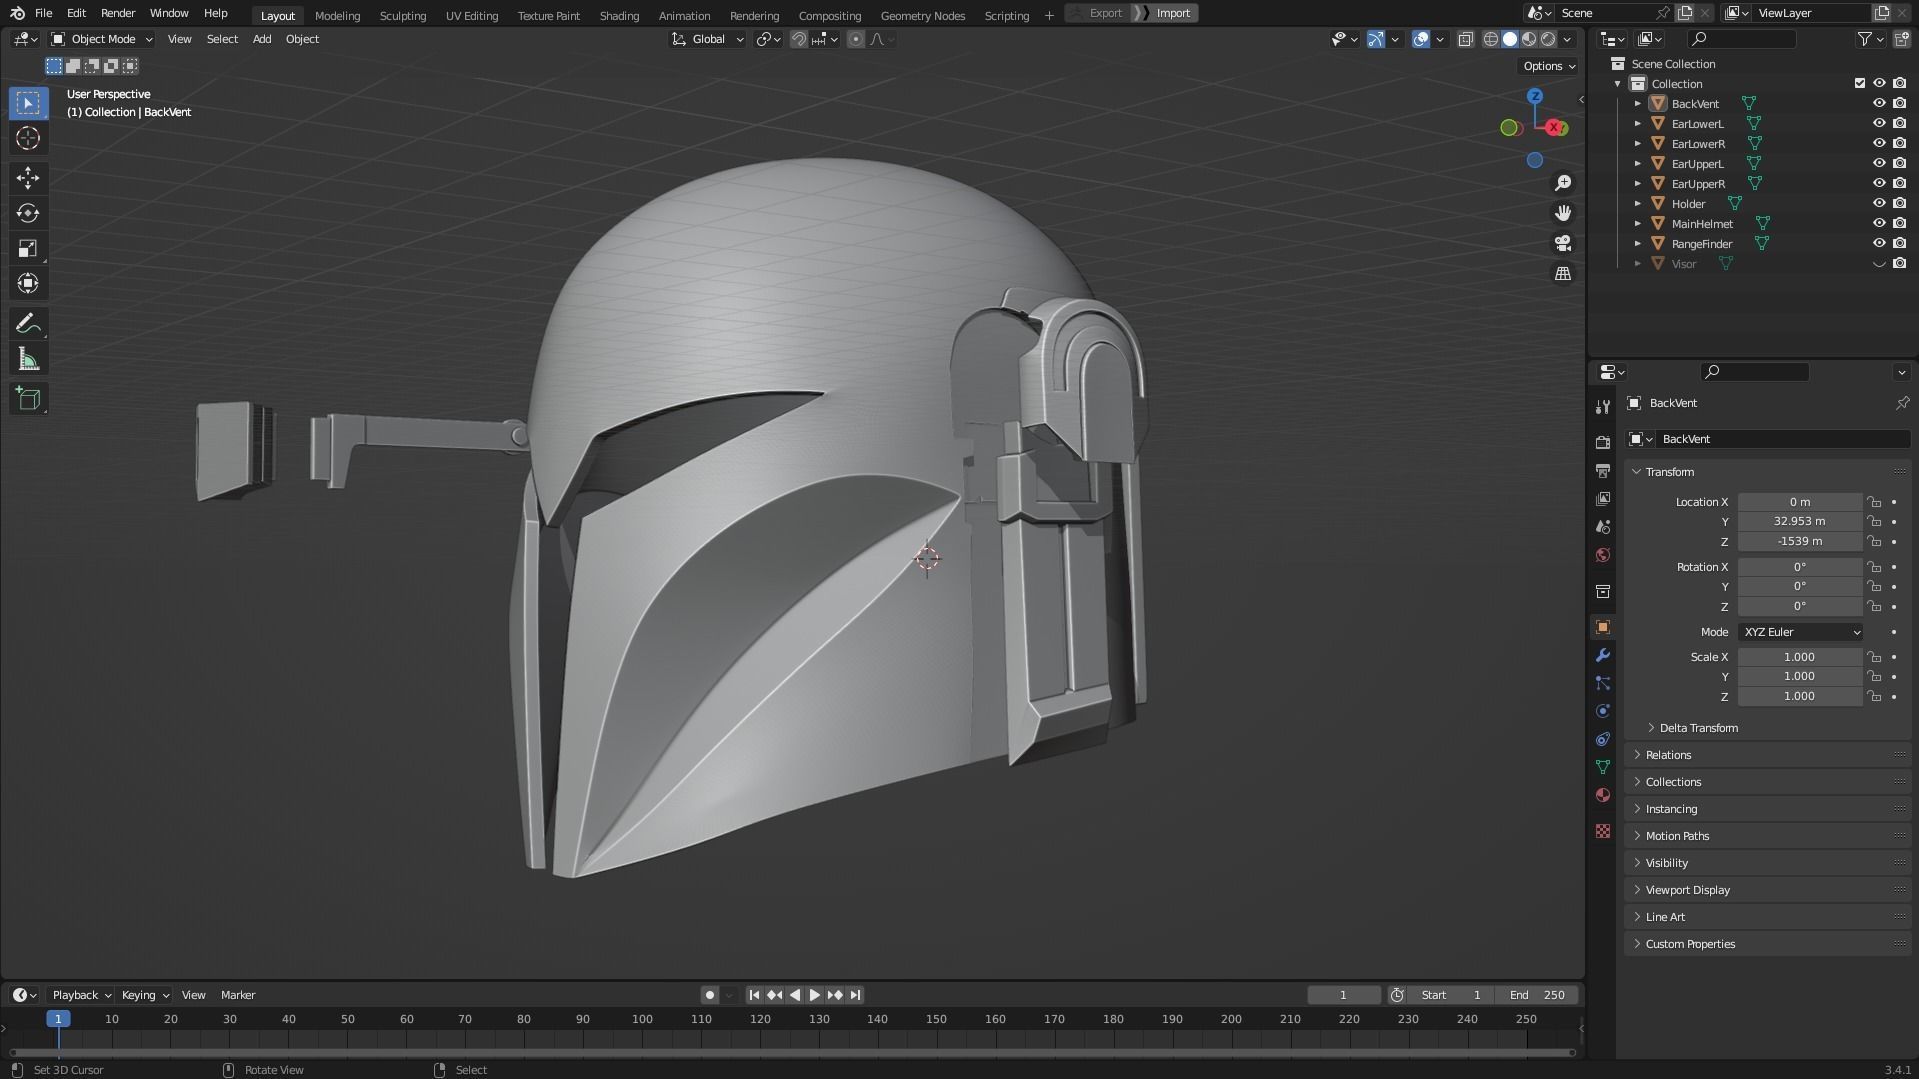Open the Object Data properties tab

[x=1603, y=767]
